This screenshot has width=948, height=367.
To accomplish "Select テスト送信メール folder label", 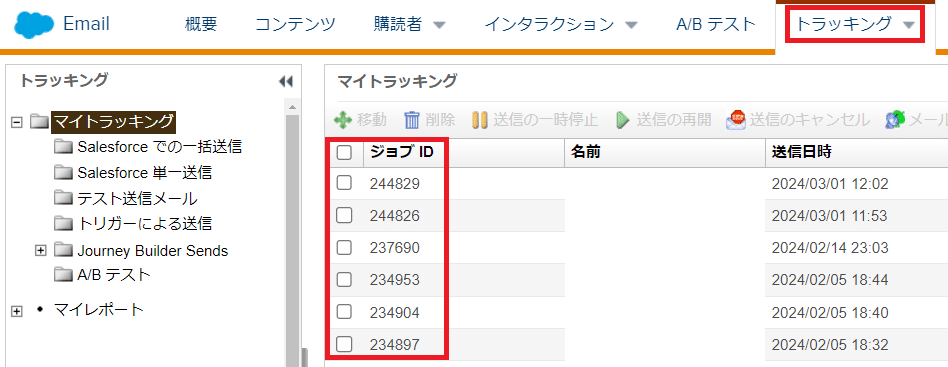I will [x=137, y=198].
